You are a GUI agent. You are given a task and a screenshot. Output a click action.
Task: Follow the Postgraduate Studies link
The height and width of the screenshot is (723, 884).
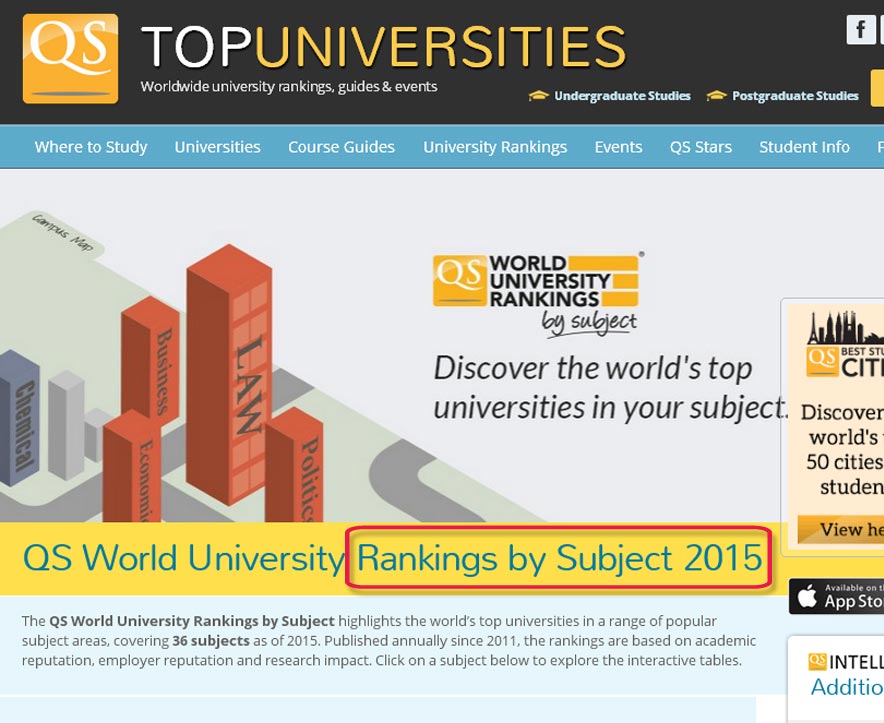pos(795,96)
